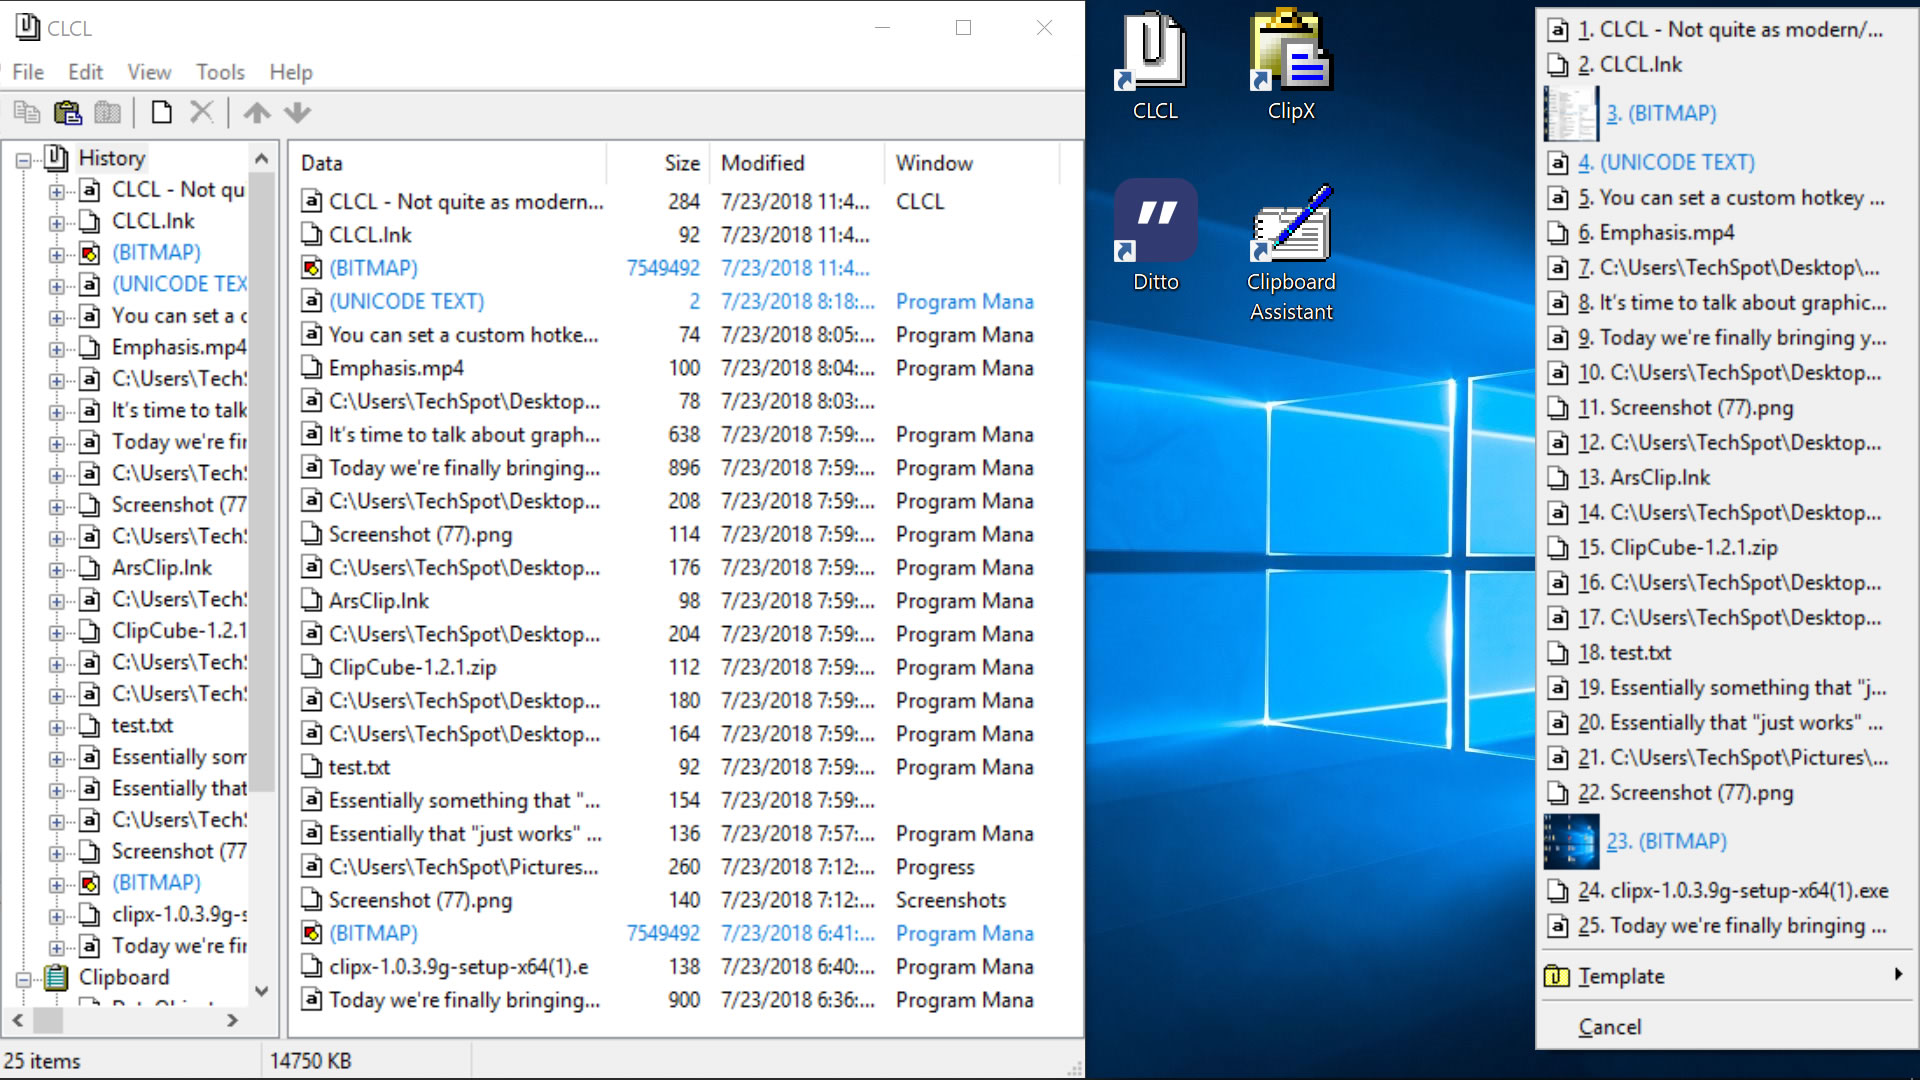Select 'It's time to talk' tree item
Viewport: 1920px width, 1080px height.
click(179, 411)
